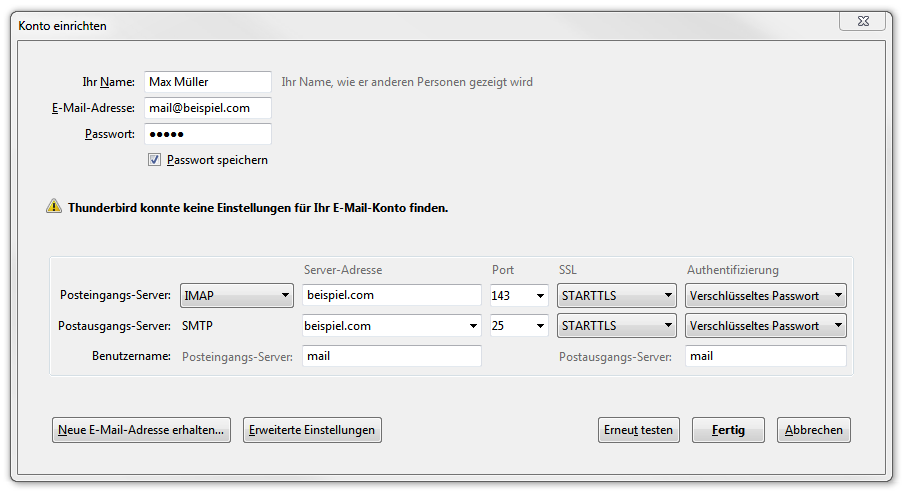Select the Posteingangs-Server username field

coord(391,356)
